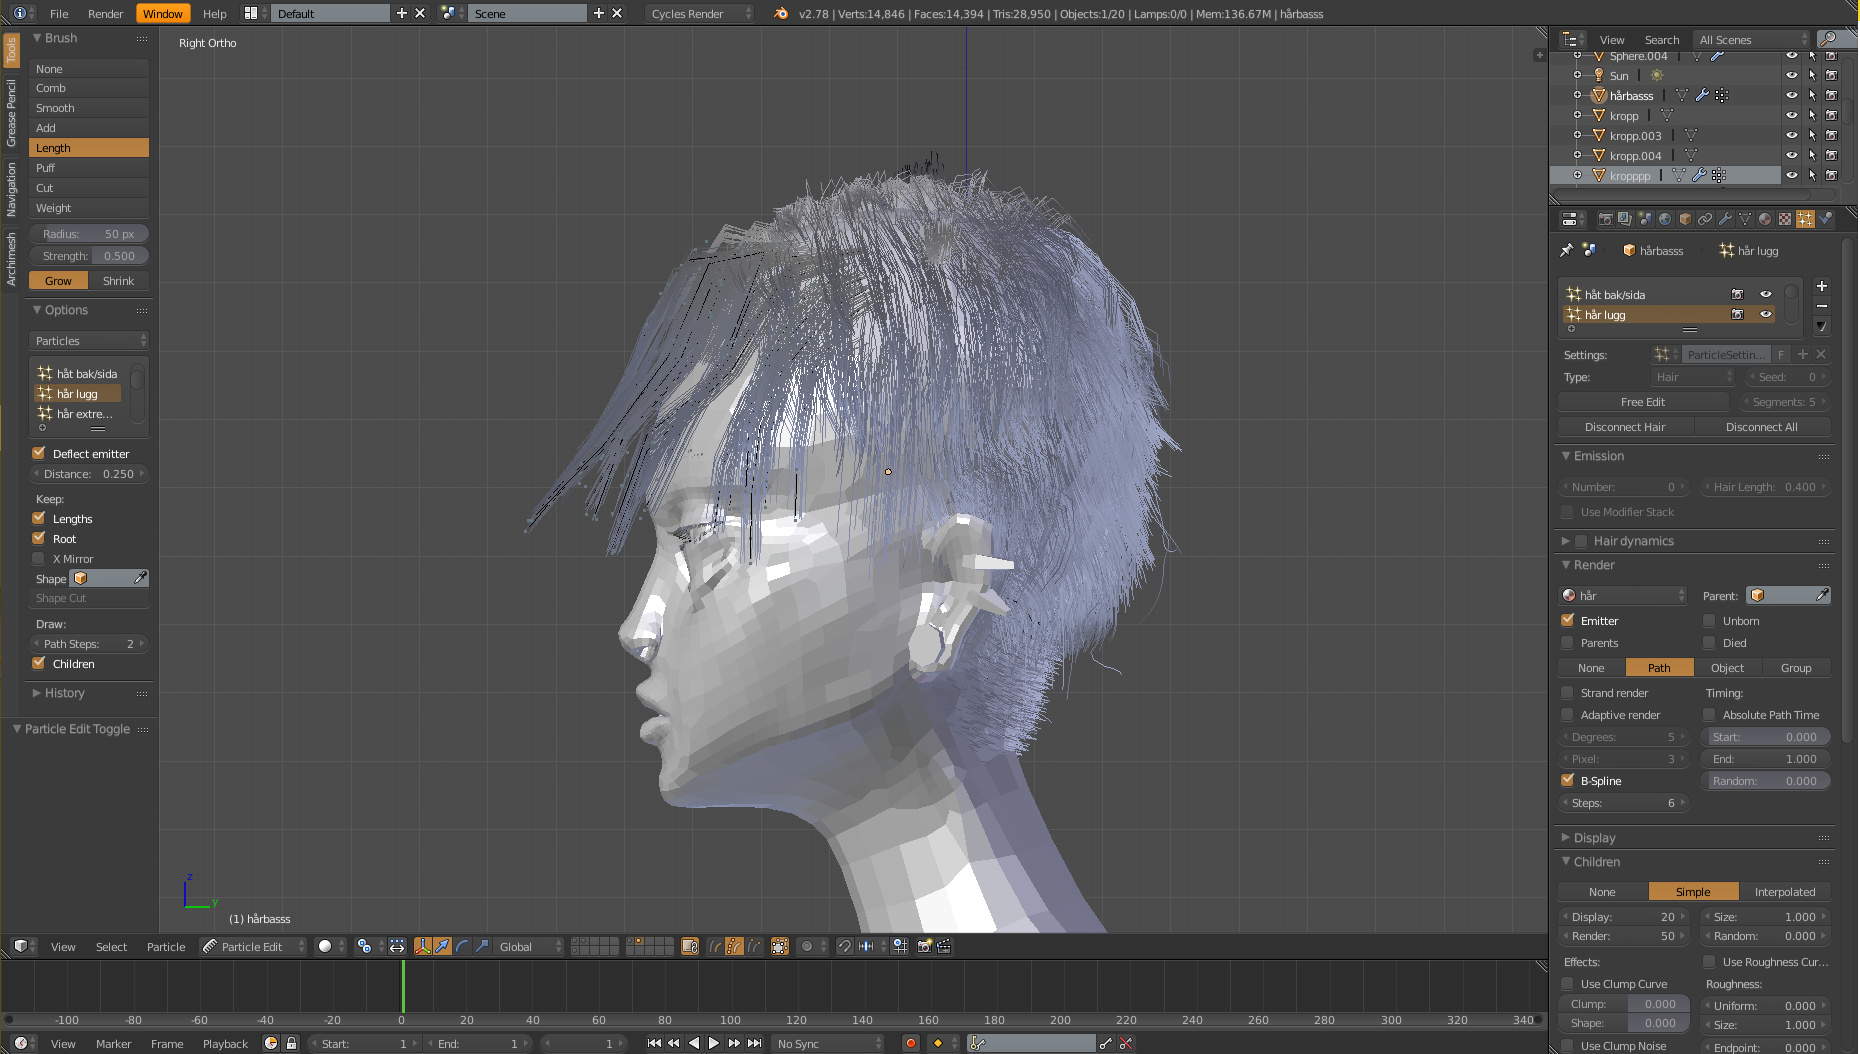This screenshot has height=1054, width=1860.
Task: Open the Material properties tab (sphere icon)
Action: tap(1765, 219)
